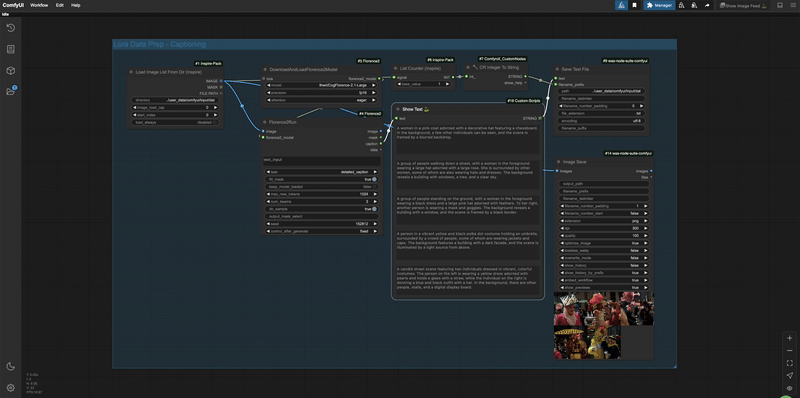Open the workflows folder sidebar icon
The image size is (800, 398).
(11, 91)
